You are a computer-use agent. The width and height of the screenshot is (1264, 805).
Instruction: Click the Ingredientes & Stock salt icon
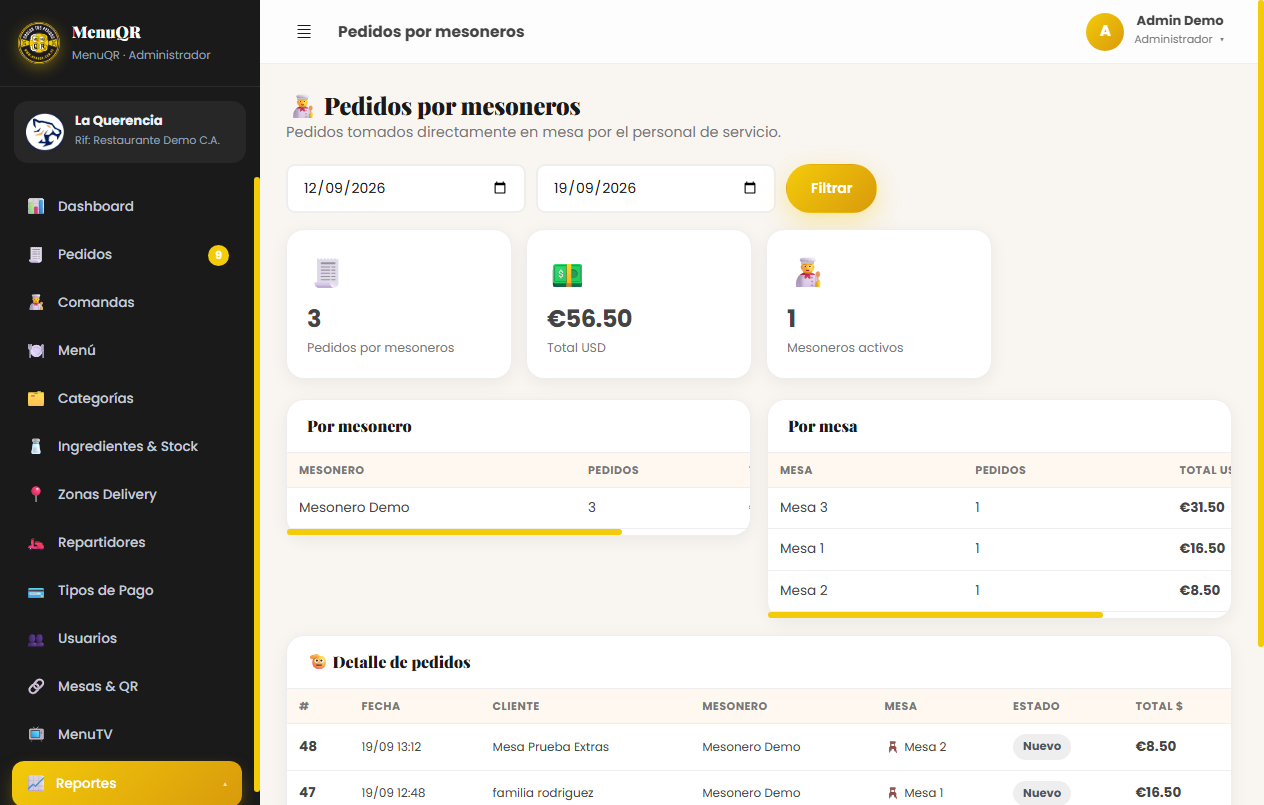pyautogui.click(x=36, y=446)
